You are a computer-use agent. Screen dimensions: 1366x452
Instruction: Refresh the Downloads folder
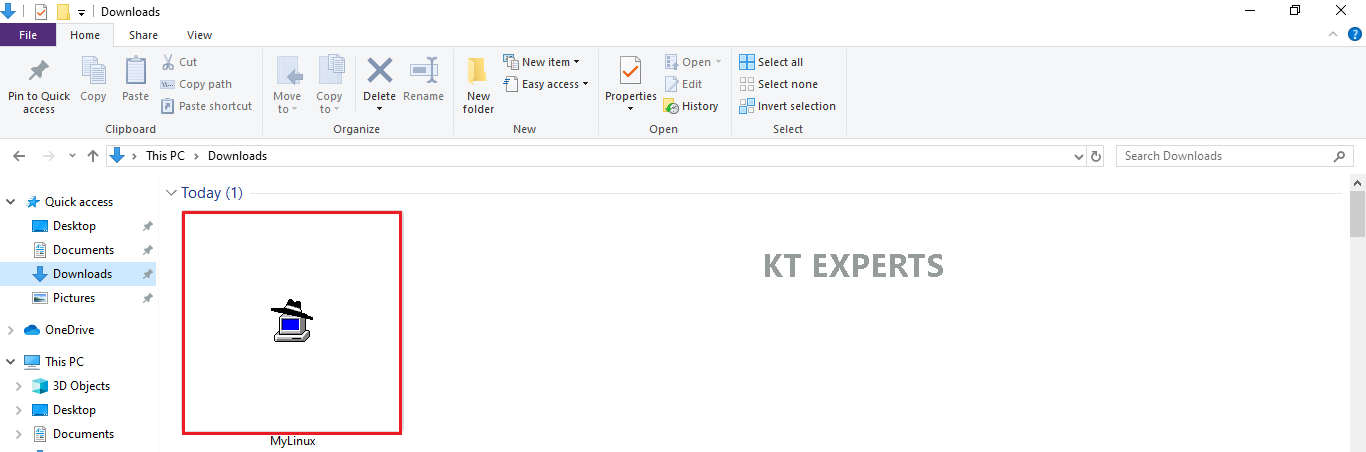point(1096,156)
